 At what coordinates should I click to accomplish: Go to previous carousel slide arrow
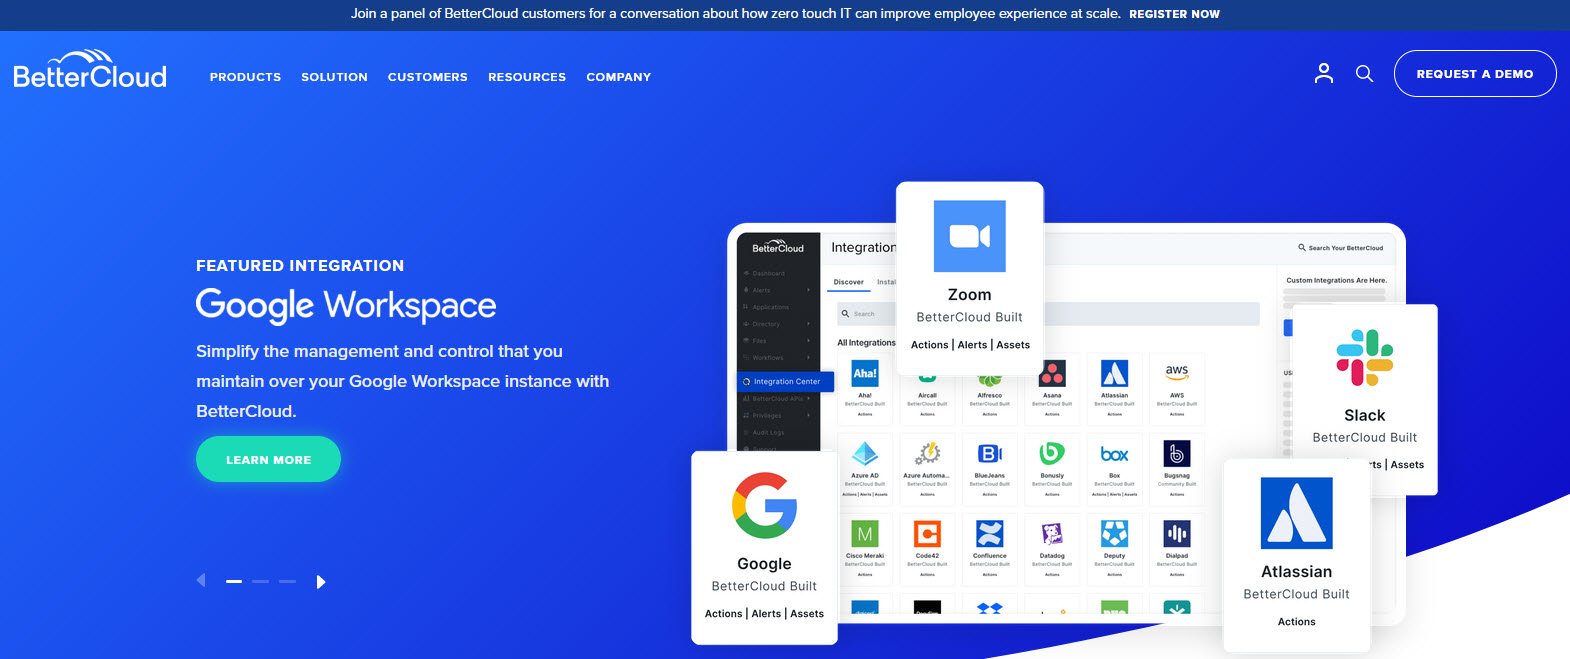point(201,580)
